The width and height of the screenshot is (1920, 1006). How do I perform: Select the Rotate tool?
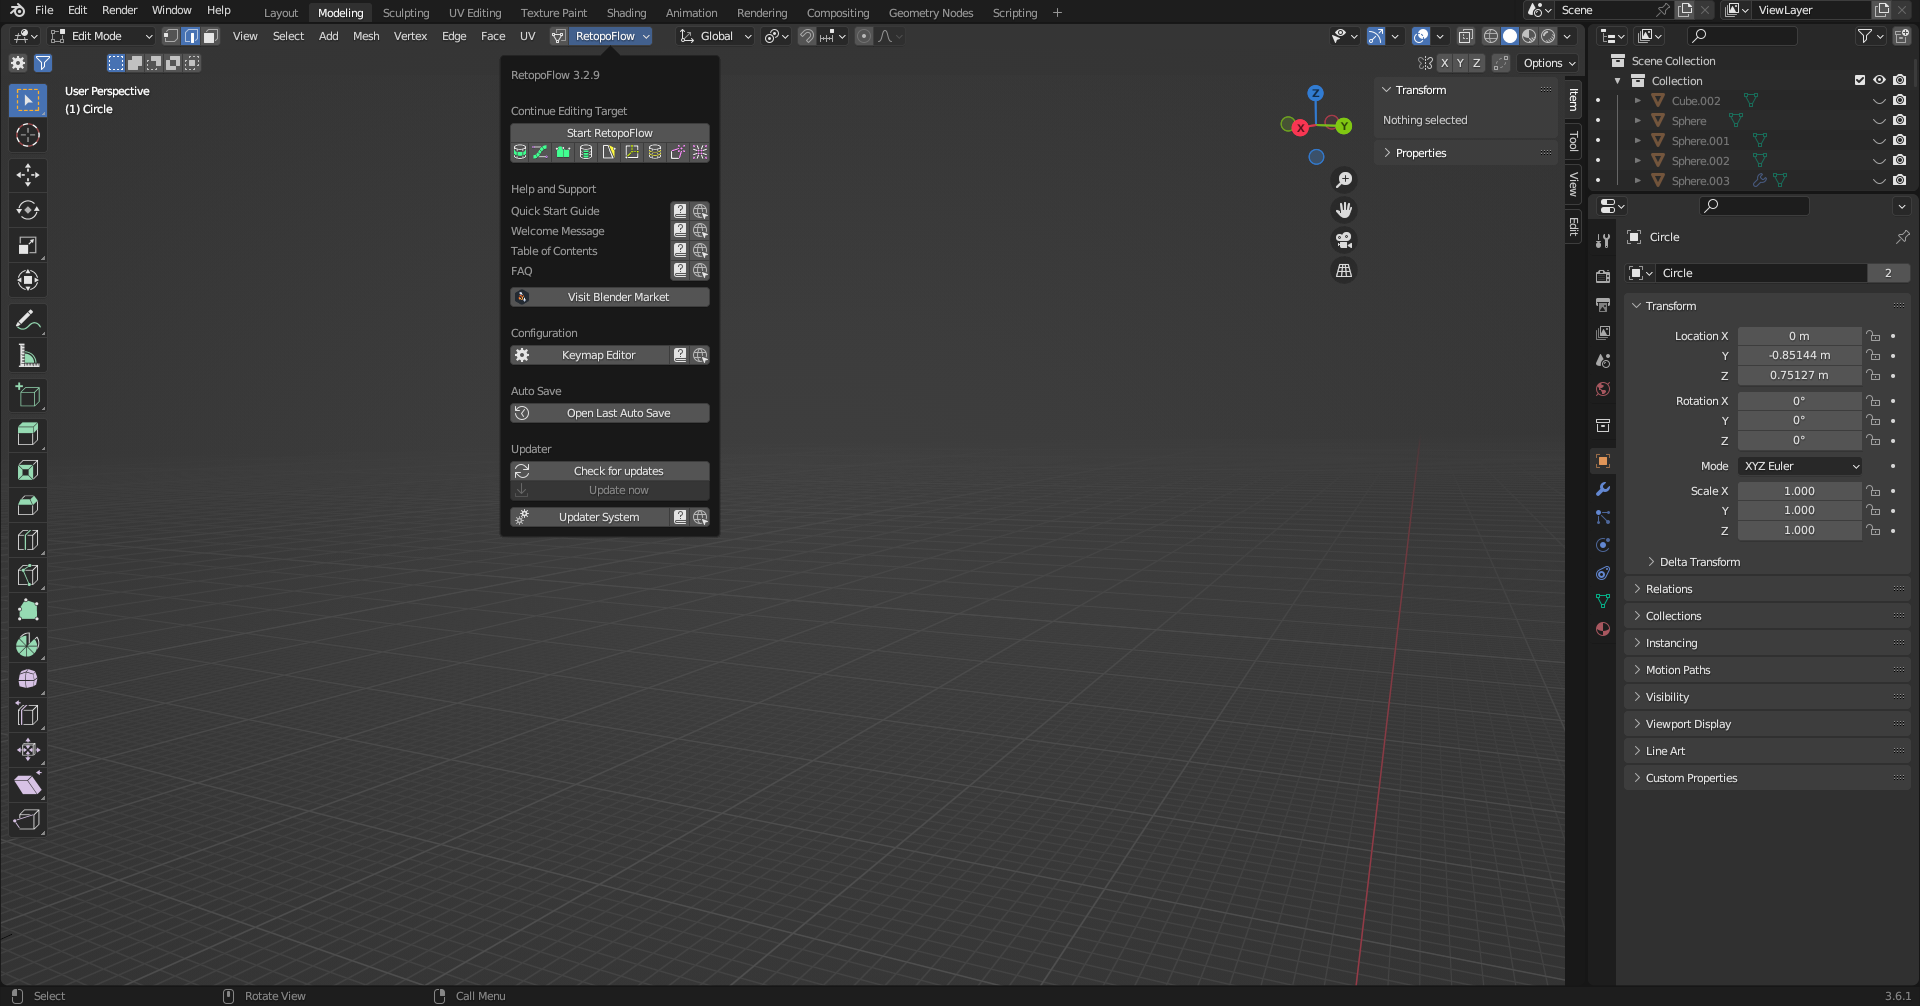[28, 210]
